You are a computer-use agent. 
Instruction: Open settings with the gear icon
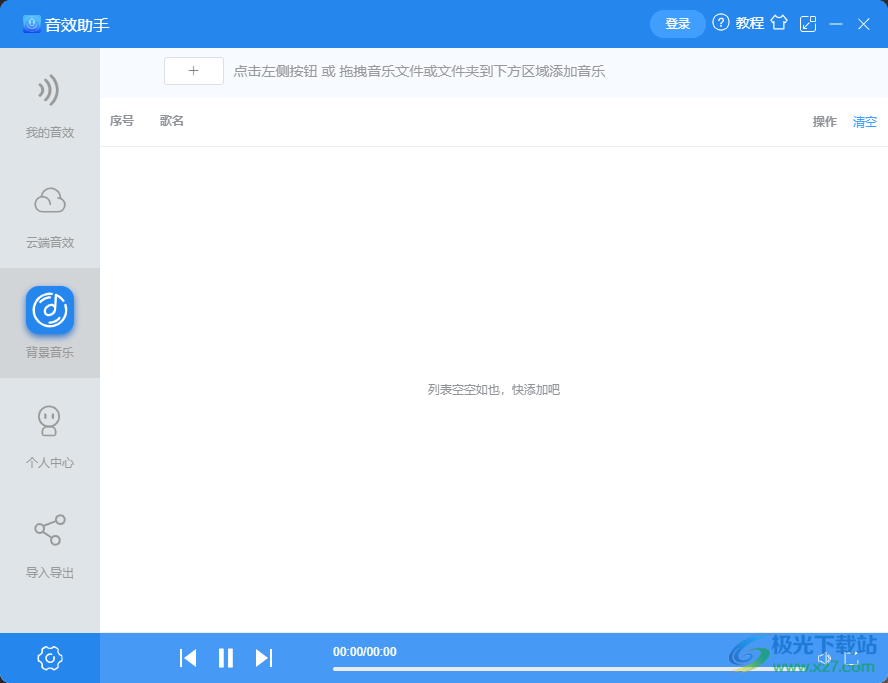coord(49,658)
